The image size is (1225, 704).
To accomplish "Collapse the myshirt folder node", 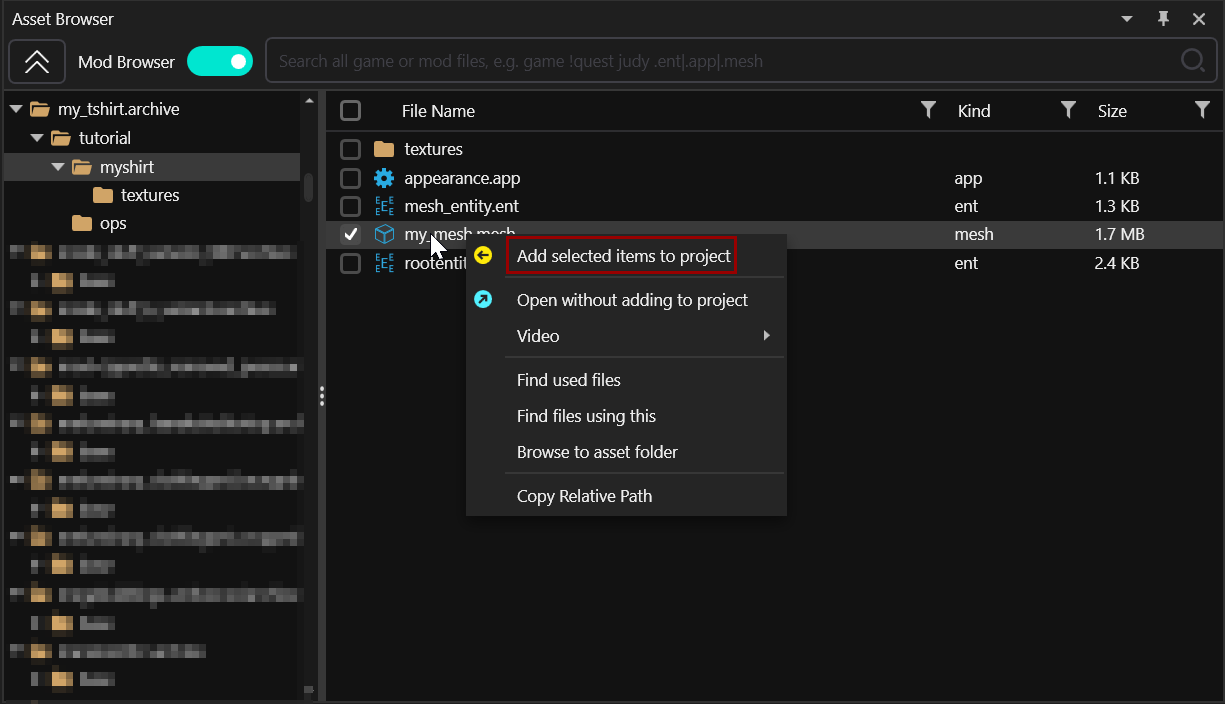I will (58, 167).
